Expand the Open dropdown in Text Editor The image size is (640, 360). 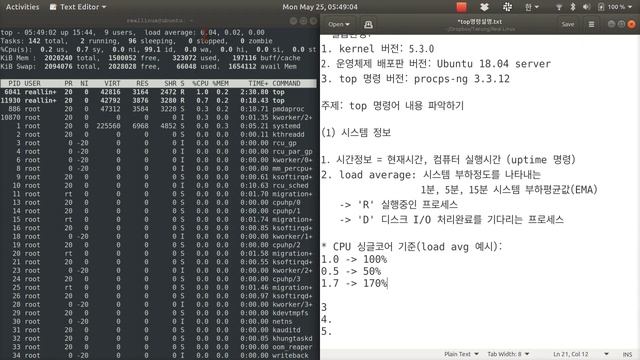(x=339, y=24)
